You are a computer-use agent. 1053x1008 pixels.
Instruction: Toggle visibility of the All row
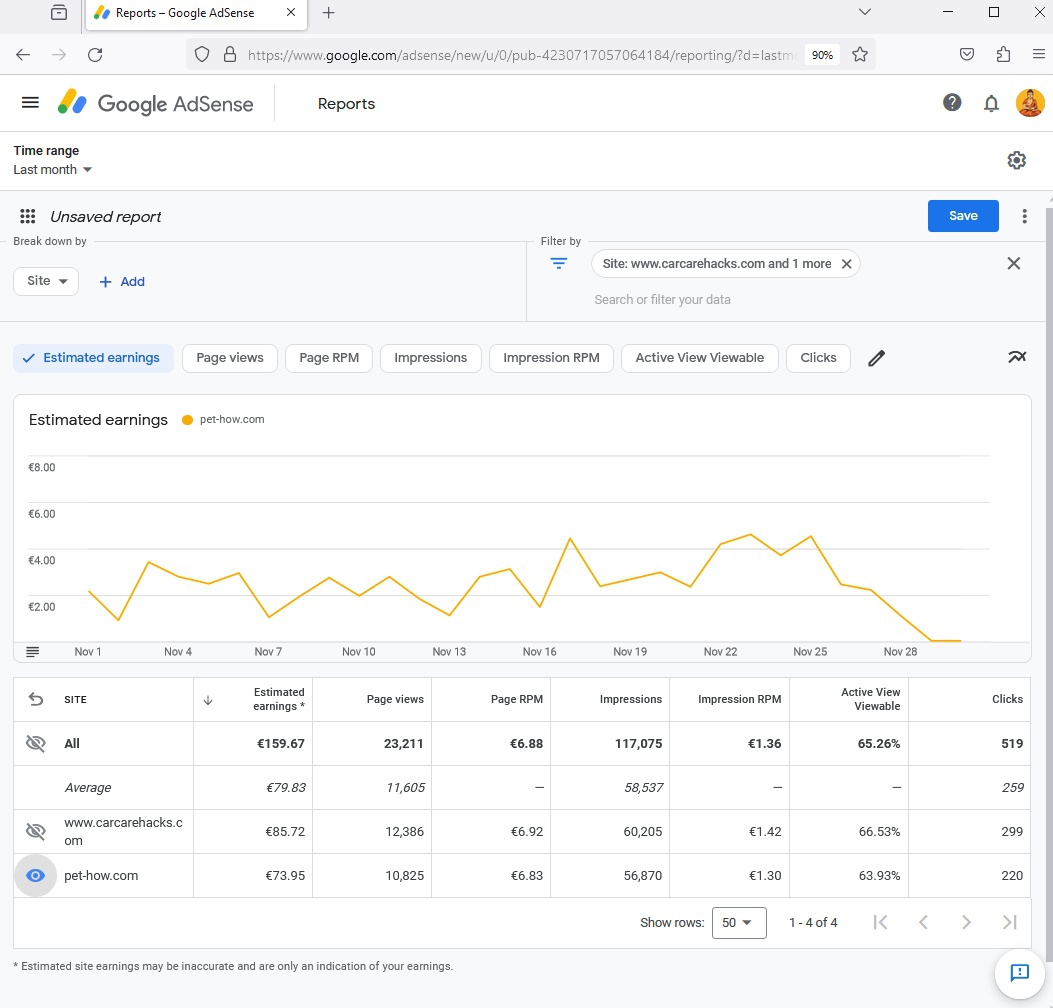click(x=36, y=743)
